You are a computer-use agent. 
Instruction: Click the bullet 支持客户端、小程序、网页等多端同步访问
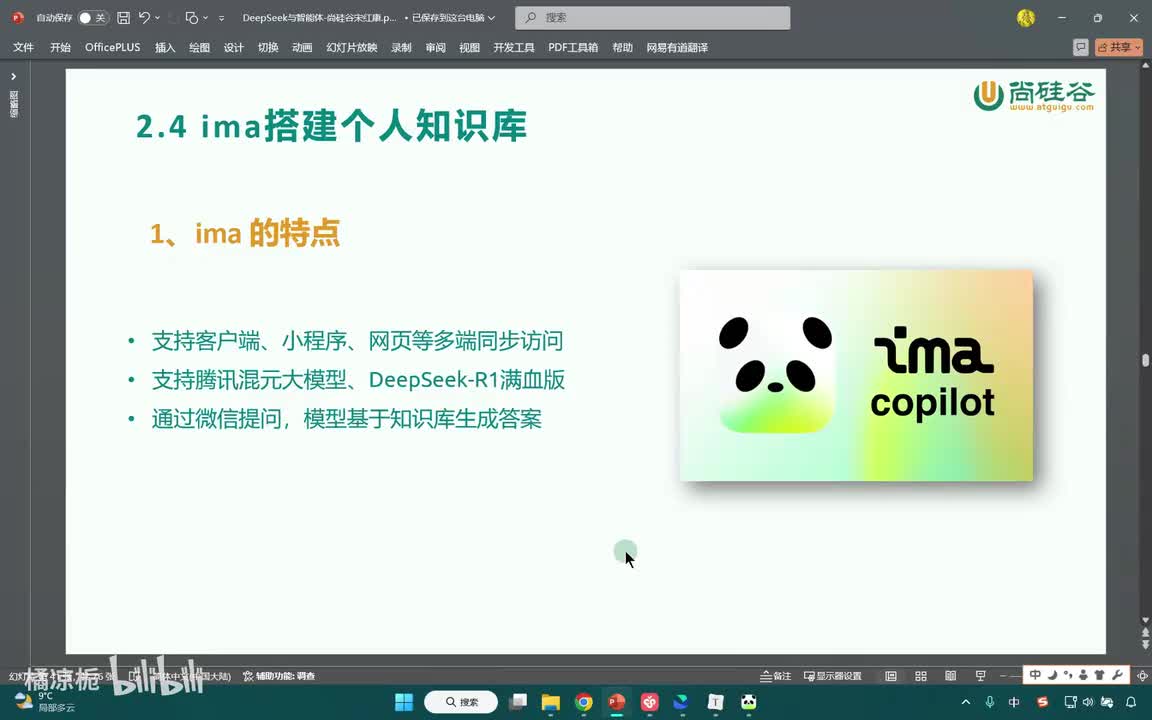[x=357, y=341]
